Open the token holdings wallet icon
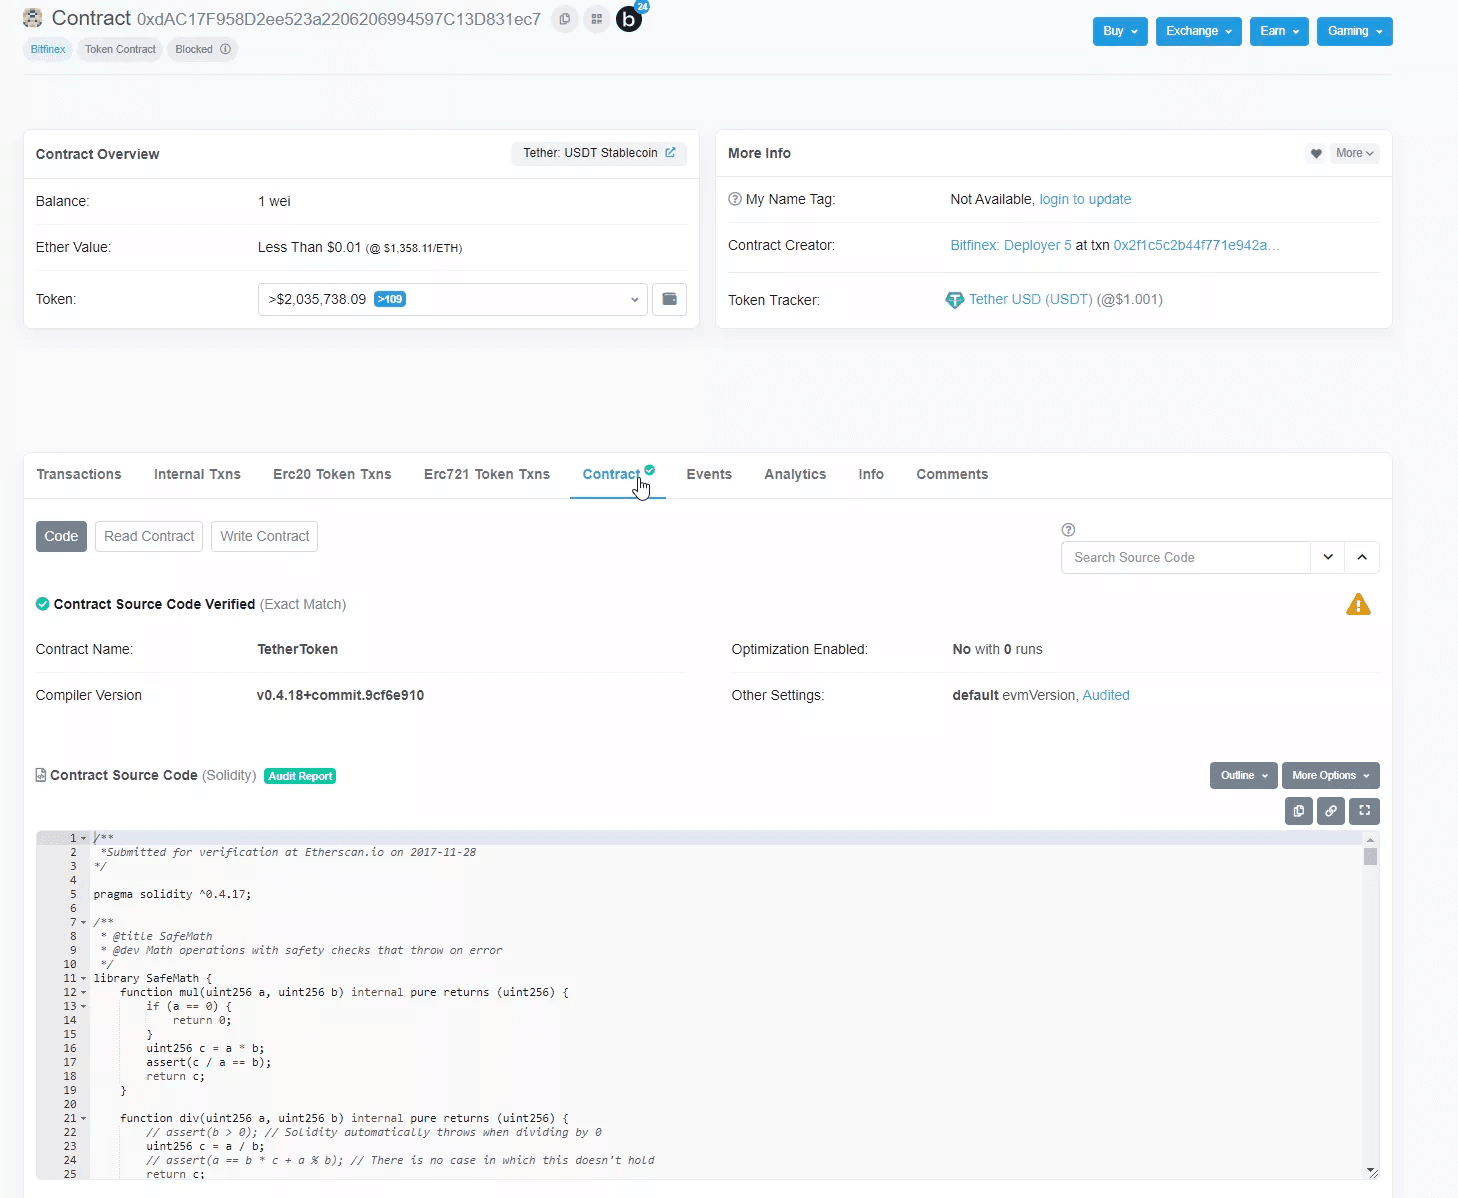Screen dimensions: 1458x1198 click(669, 299)
